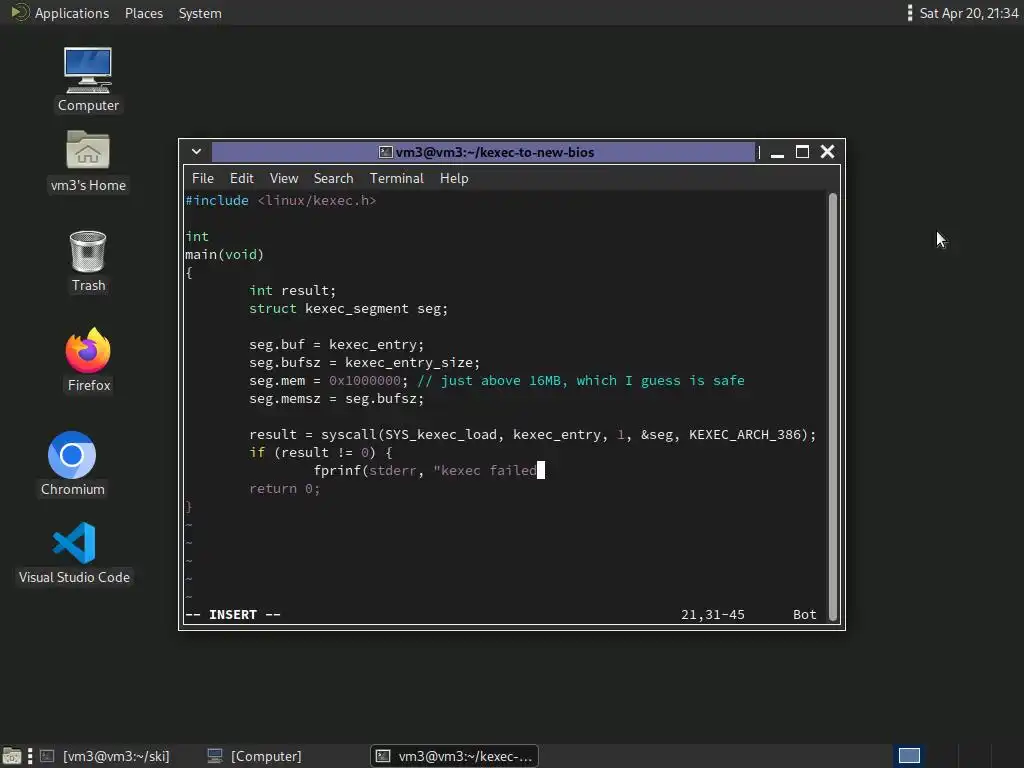Maximize the terminal window
Screen dimensions: 1024x768
[802, 152]
